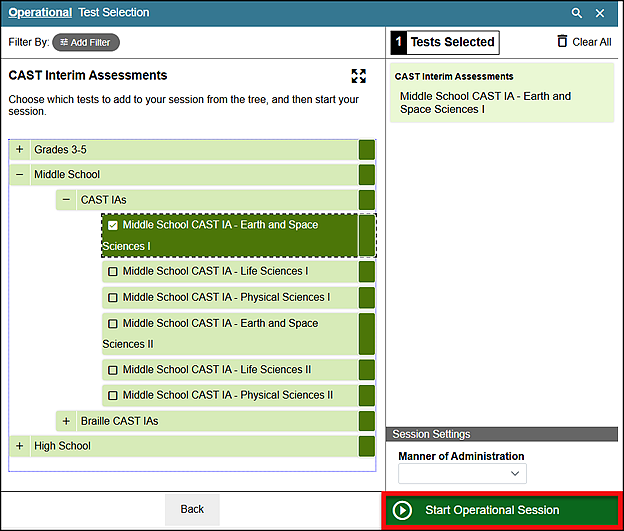Click the CAST Interim Assessments main heading
The width and height of the screenshot is (624, 531).
[x=88, y=75]
